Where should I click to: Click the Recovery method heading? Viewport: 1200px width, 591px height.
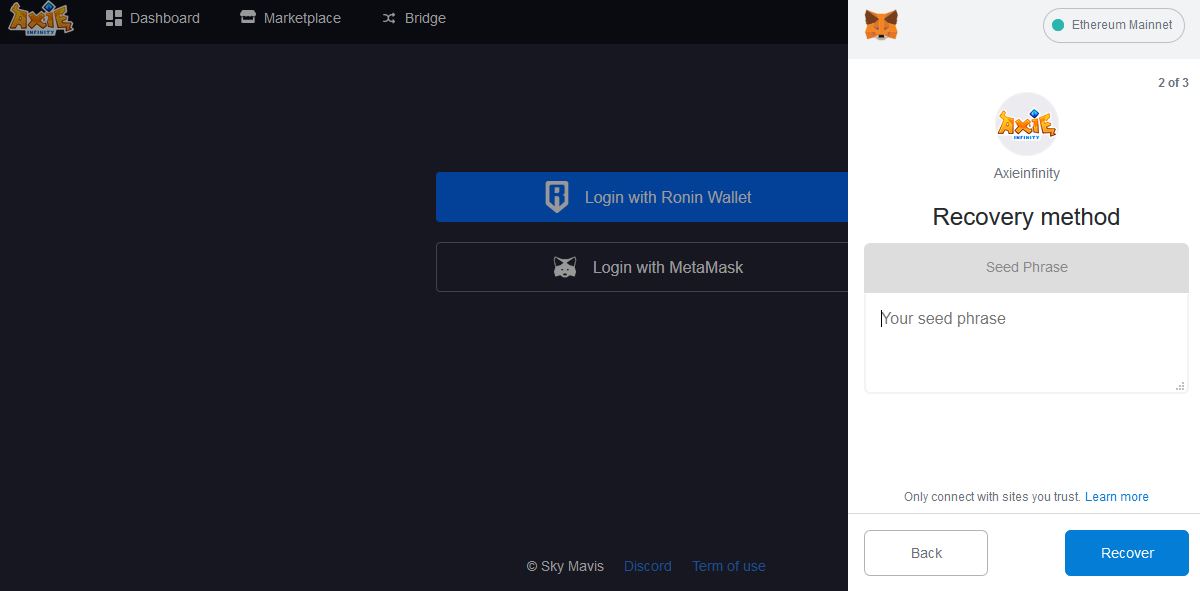[x=1026, y=217]
